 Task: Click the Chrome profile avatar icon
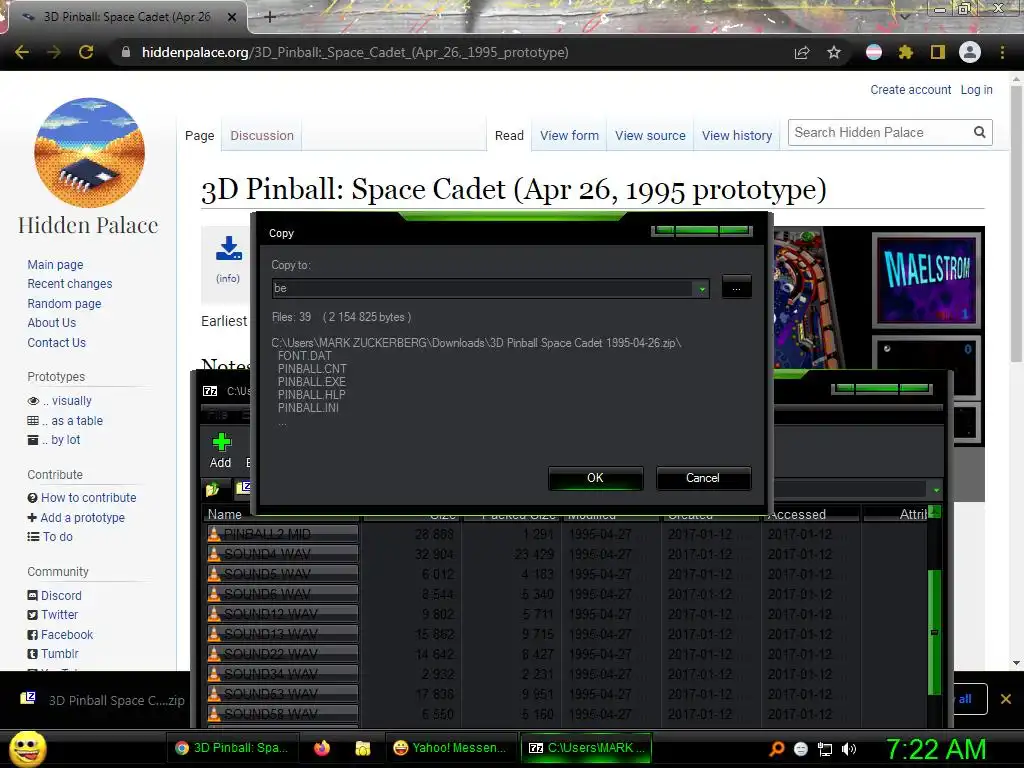tap(970, 52)
